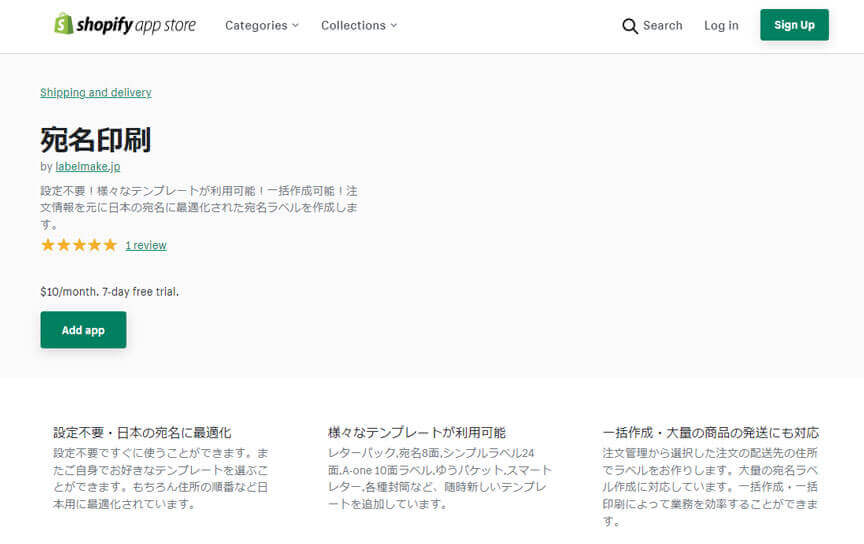The image size is (864, 544).
Task: Click the Search text in header
Action: (662, 25)
